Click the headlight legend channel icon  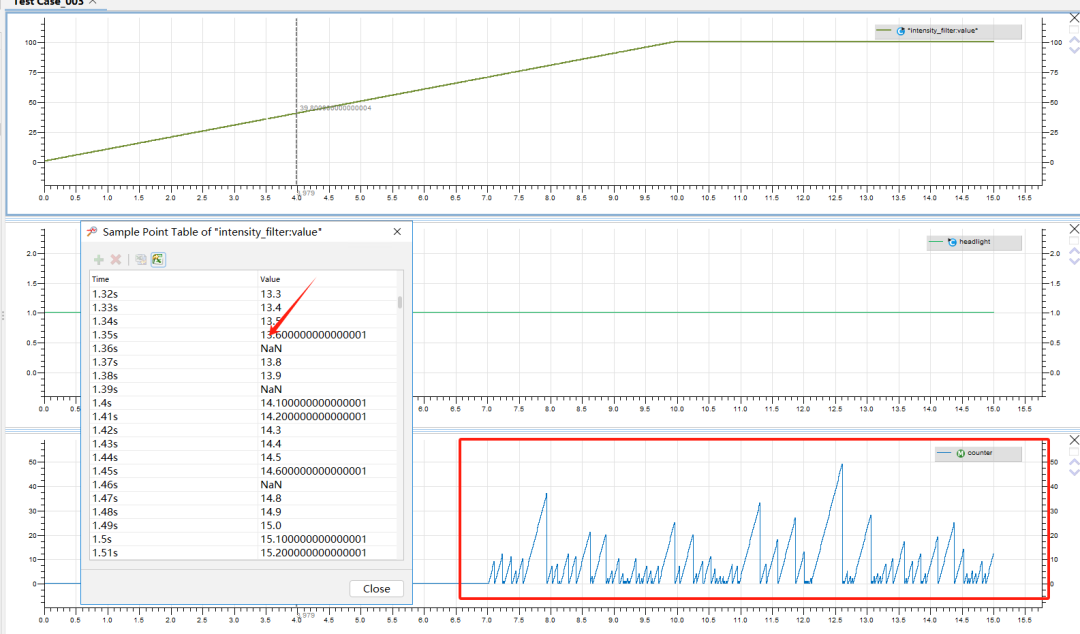pyautogui.click(x=952, y=242)
